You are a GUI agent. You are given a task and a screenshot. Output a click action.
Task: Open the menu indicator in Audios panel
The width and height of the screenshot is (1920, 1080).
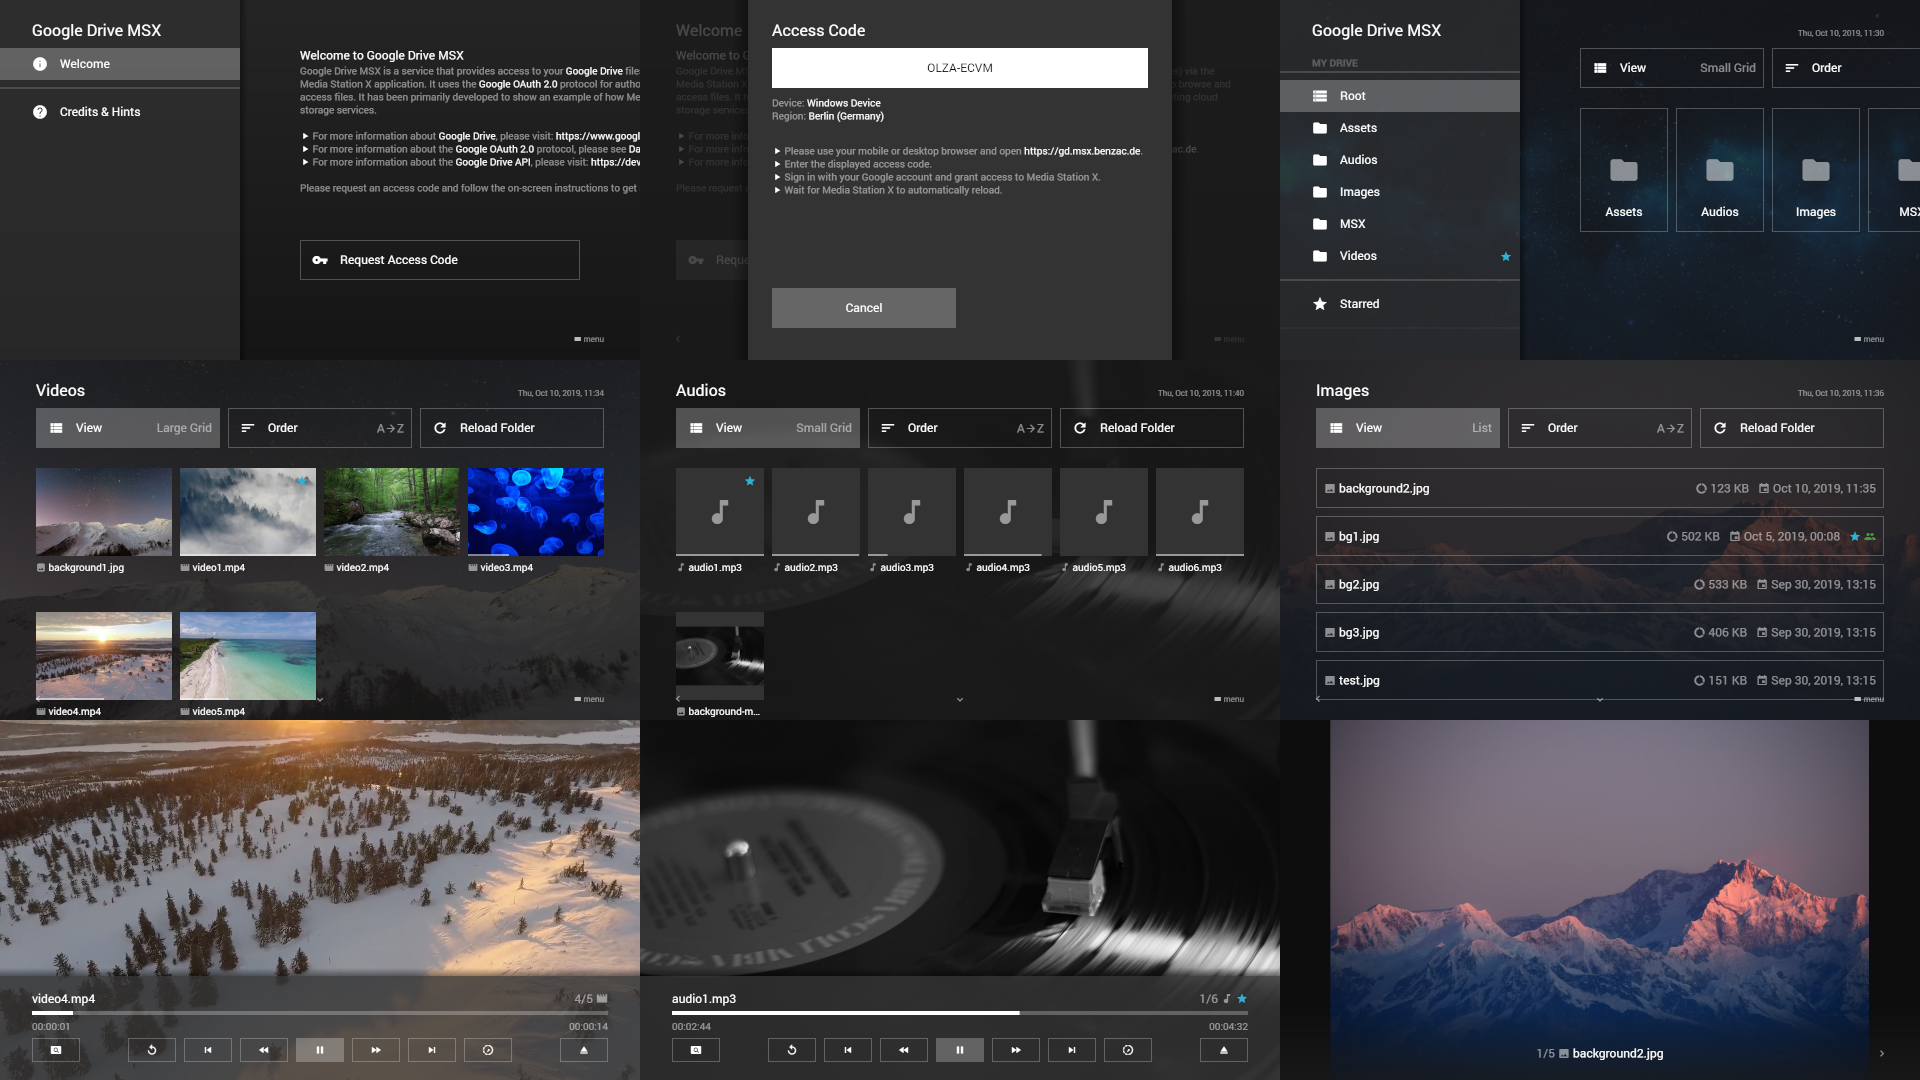(x=1229, y=699)
